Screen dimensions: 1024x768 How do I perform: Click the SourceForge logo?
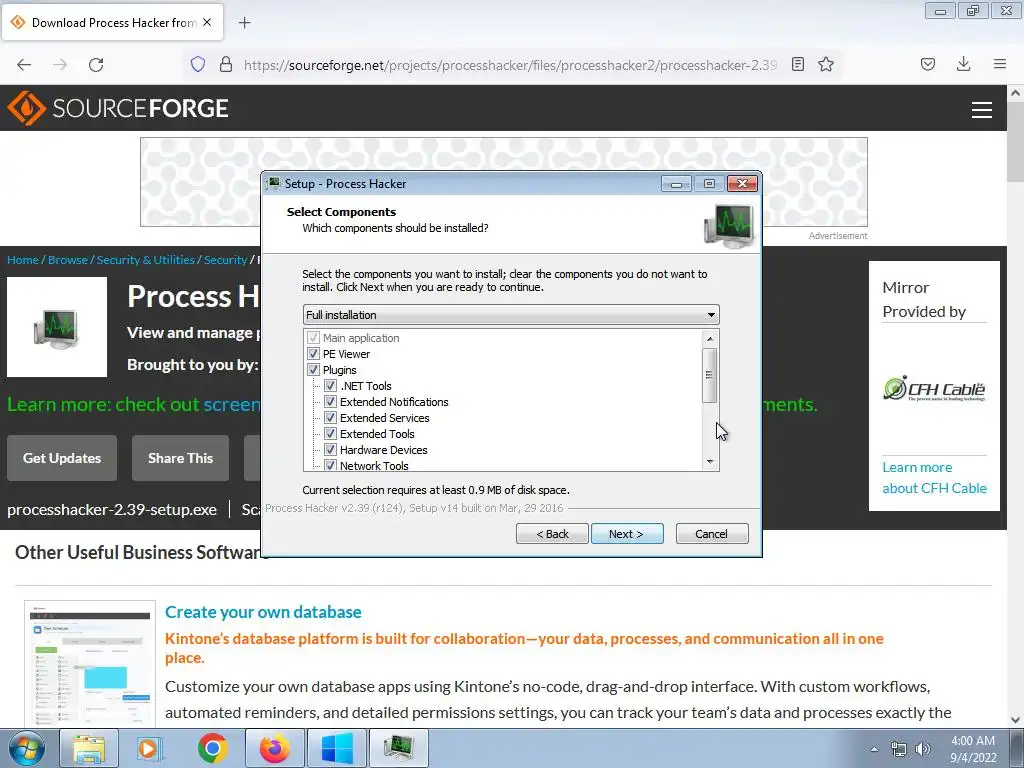tap(118, 108)
